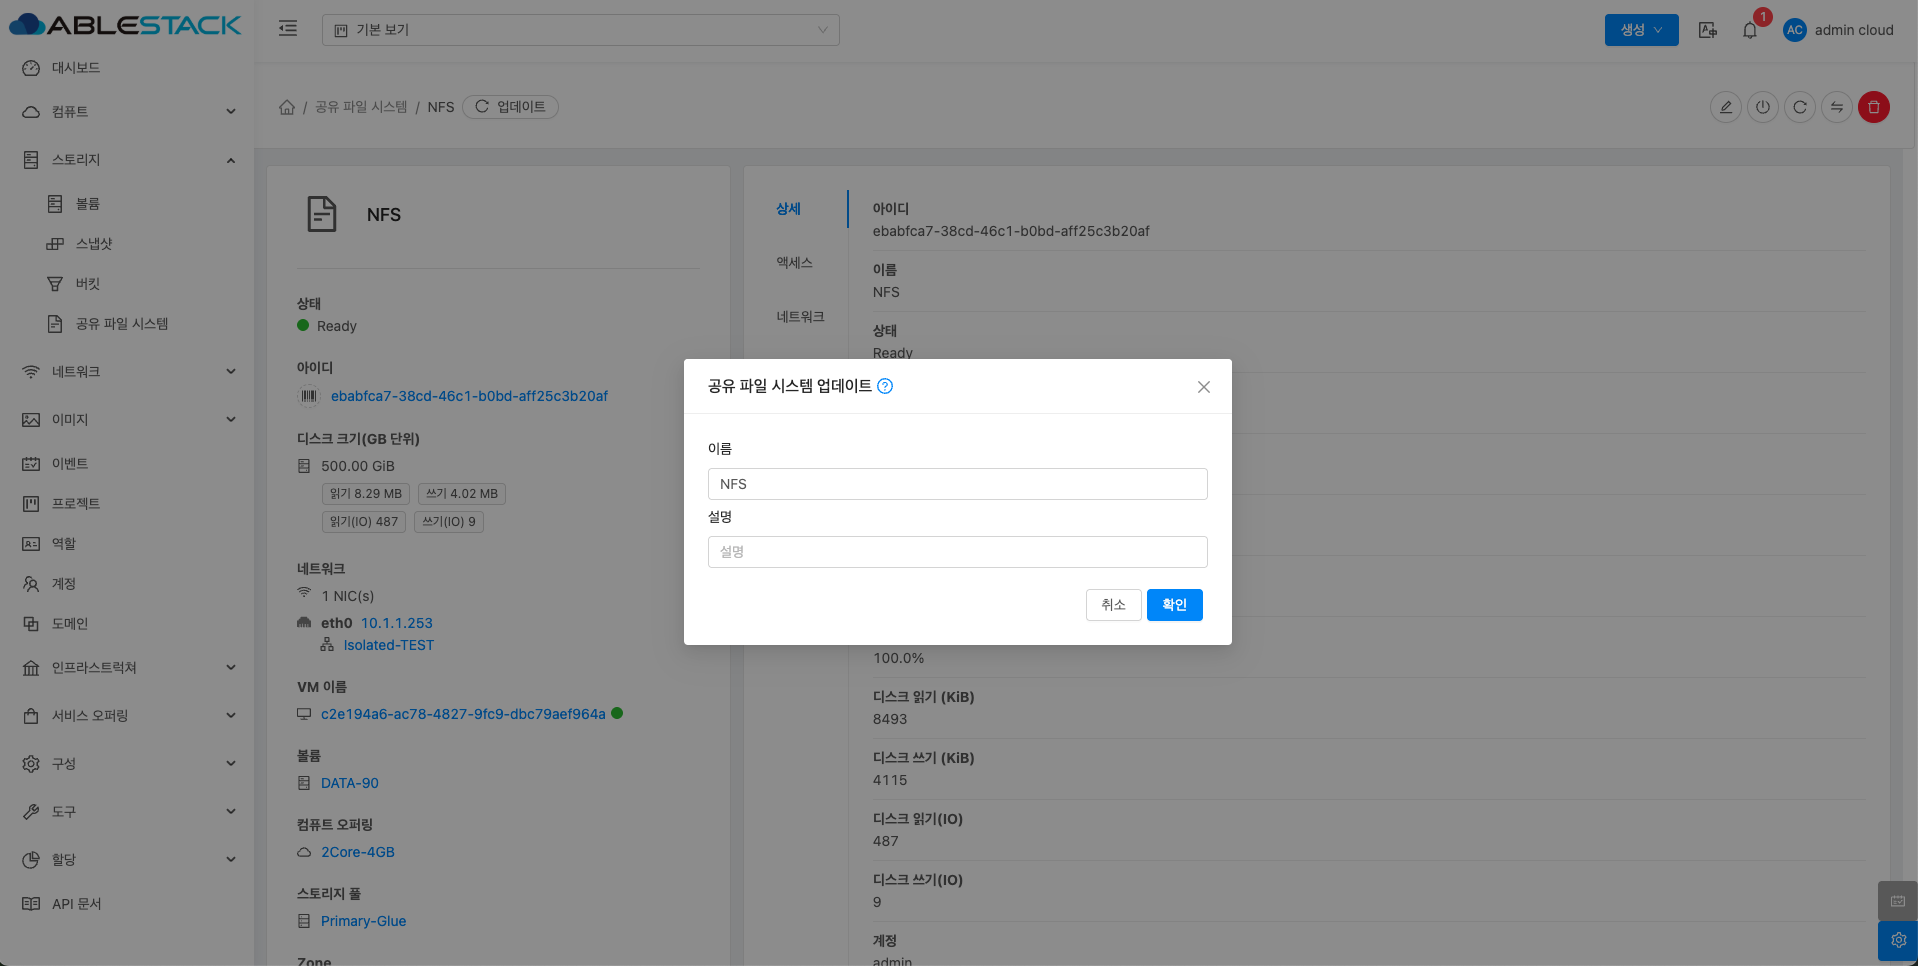Click the notification bell icon
This screenshot has width=1918, height=966.
tap(1749, 30)
